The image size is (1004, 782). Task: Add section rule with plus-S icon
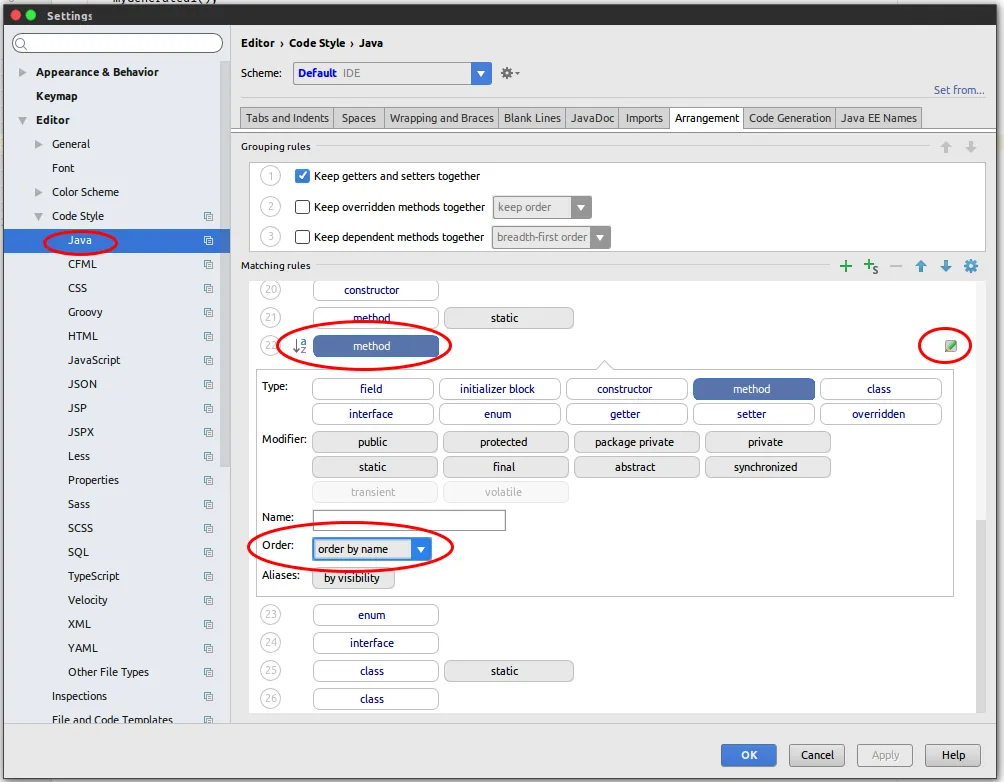[x=871, y=266]
